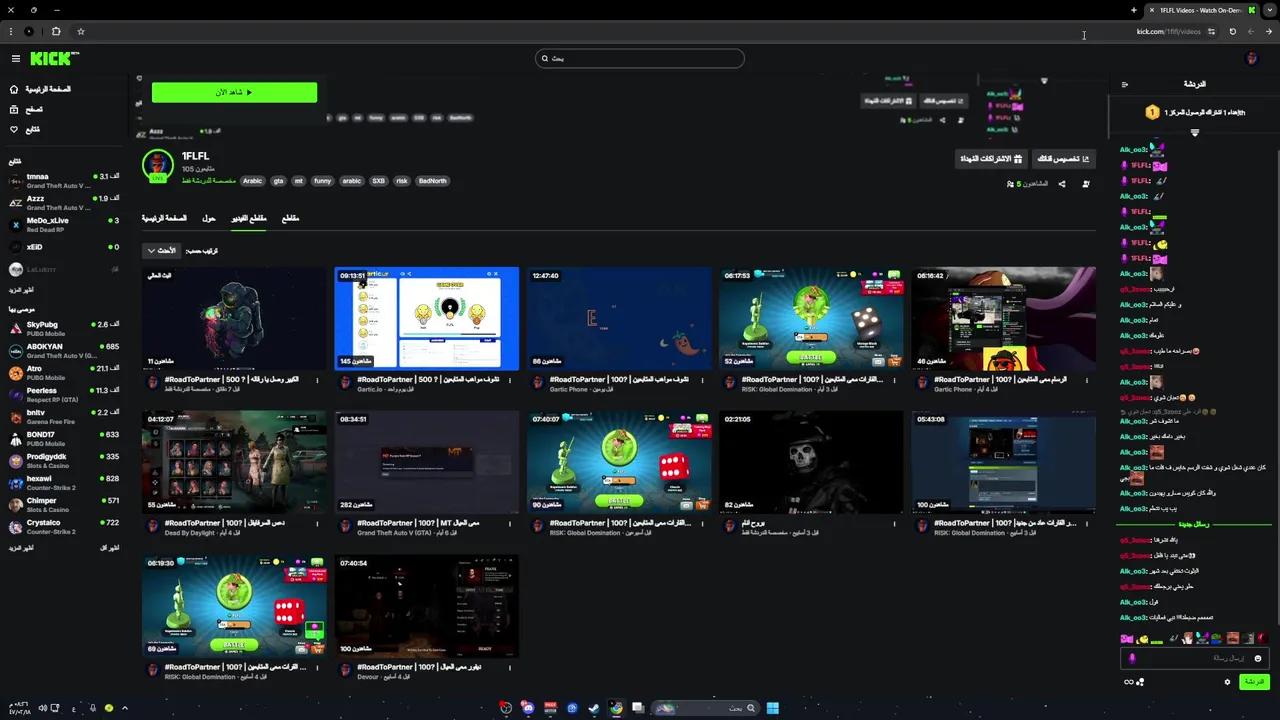This screenshot has height=720, width=1280.
Task: Open the user profile avatar menu
Action: [1251, 59]
